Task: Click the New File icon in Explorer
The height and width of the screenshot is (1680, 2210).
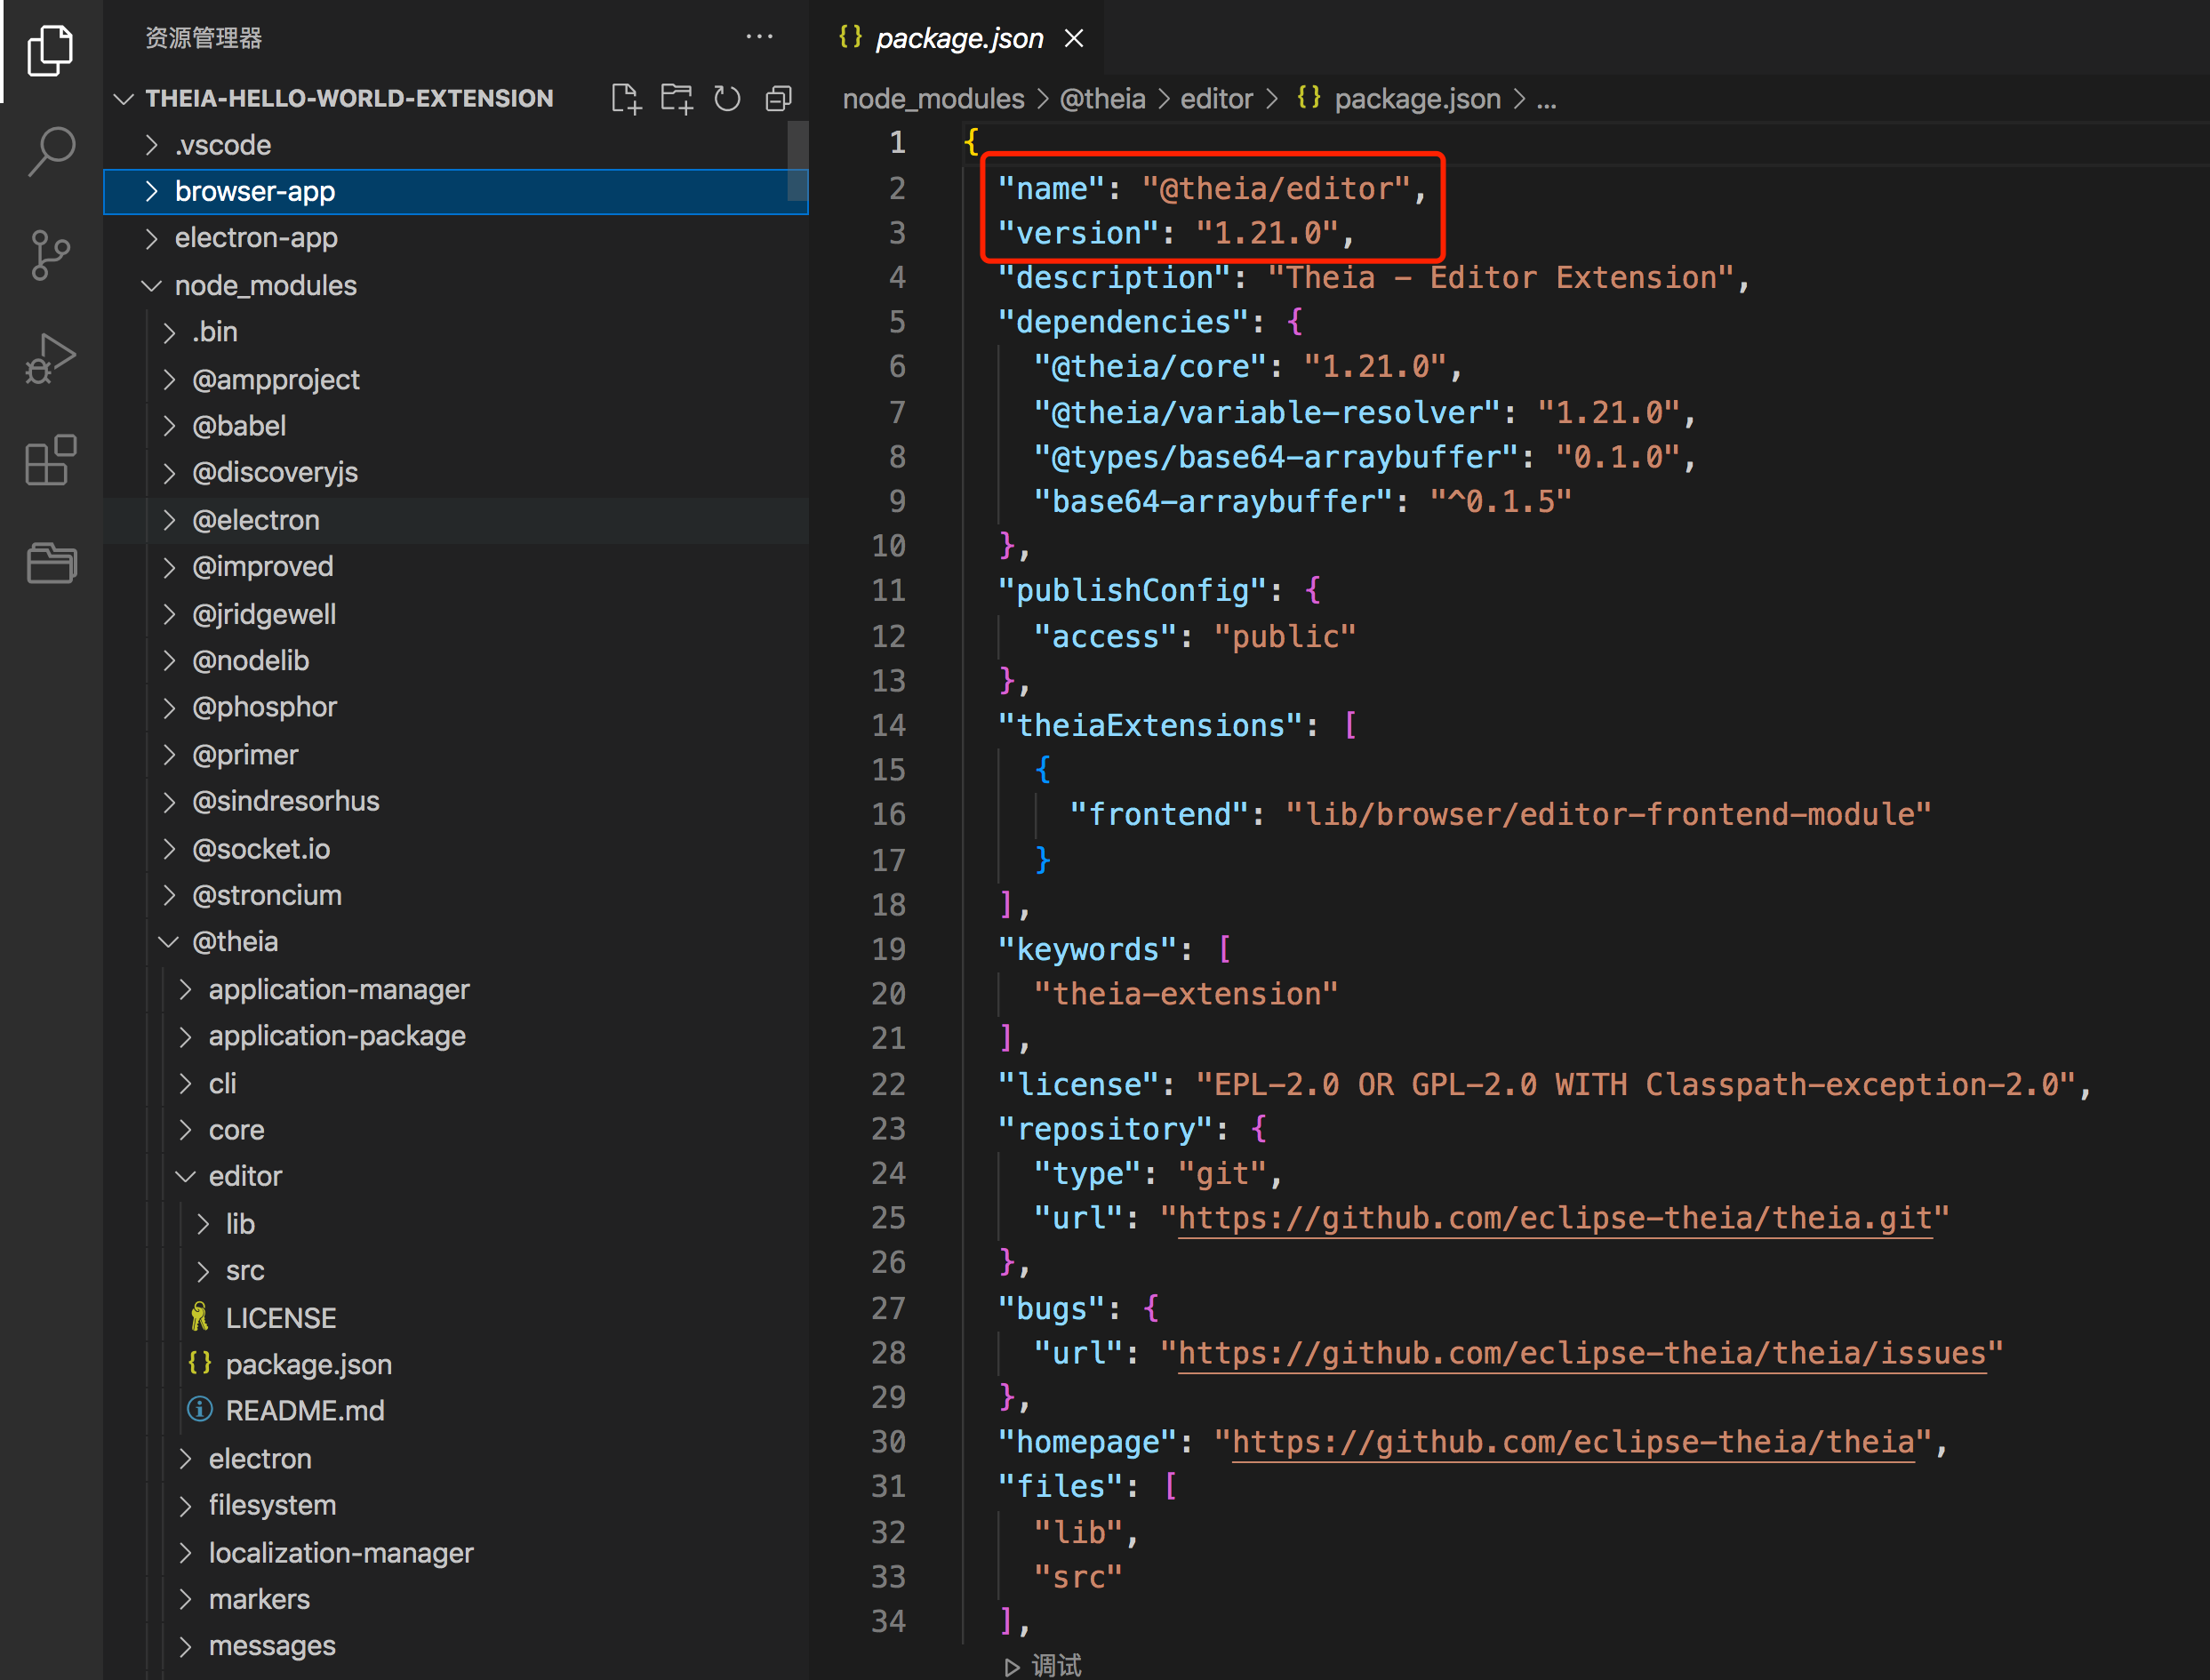Action: [626, 98]
